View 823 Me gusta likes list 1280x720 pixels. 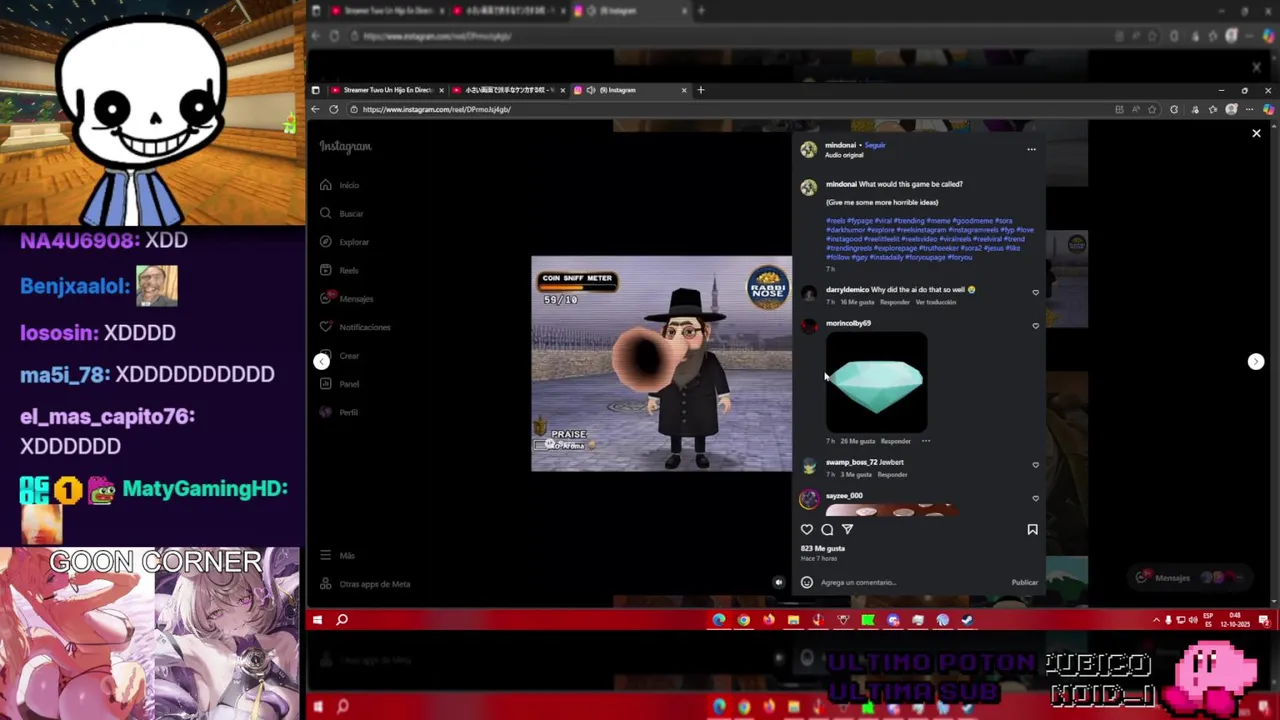tap(823, 548)
